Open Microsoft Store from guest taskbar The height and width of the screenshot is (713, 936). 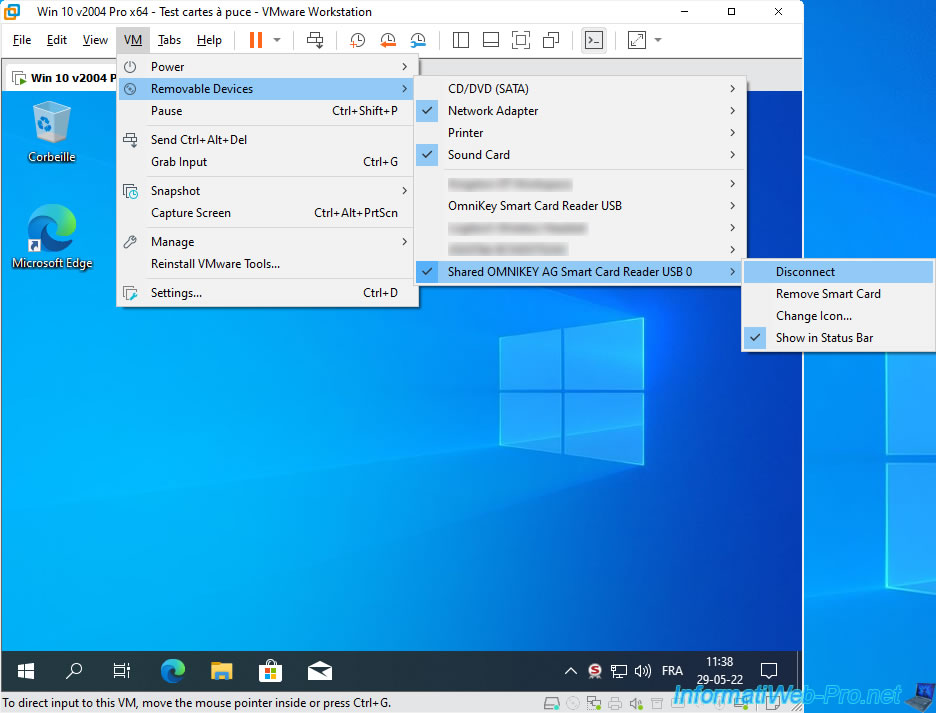(x=270, y=671)
